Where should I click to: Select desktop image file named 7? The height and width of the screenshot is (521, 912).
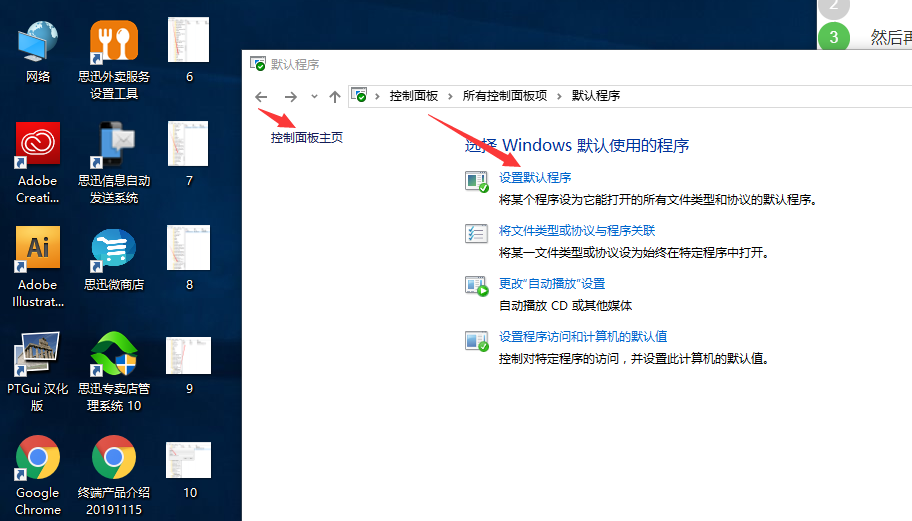(x=188, y=155)
